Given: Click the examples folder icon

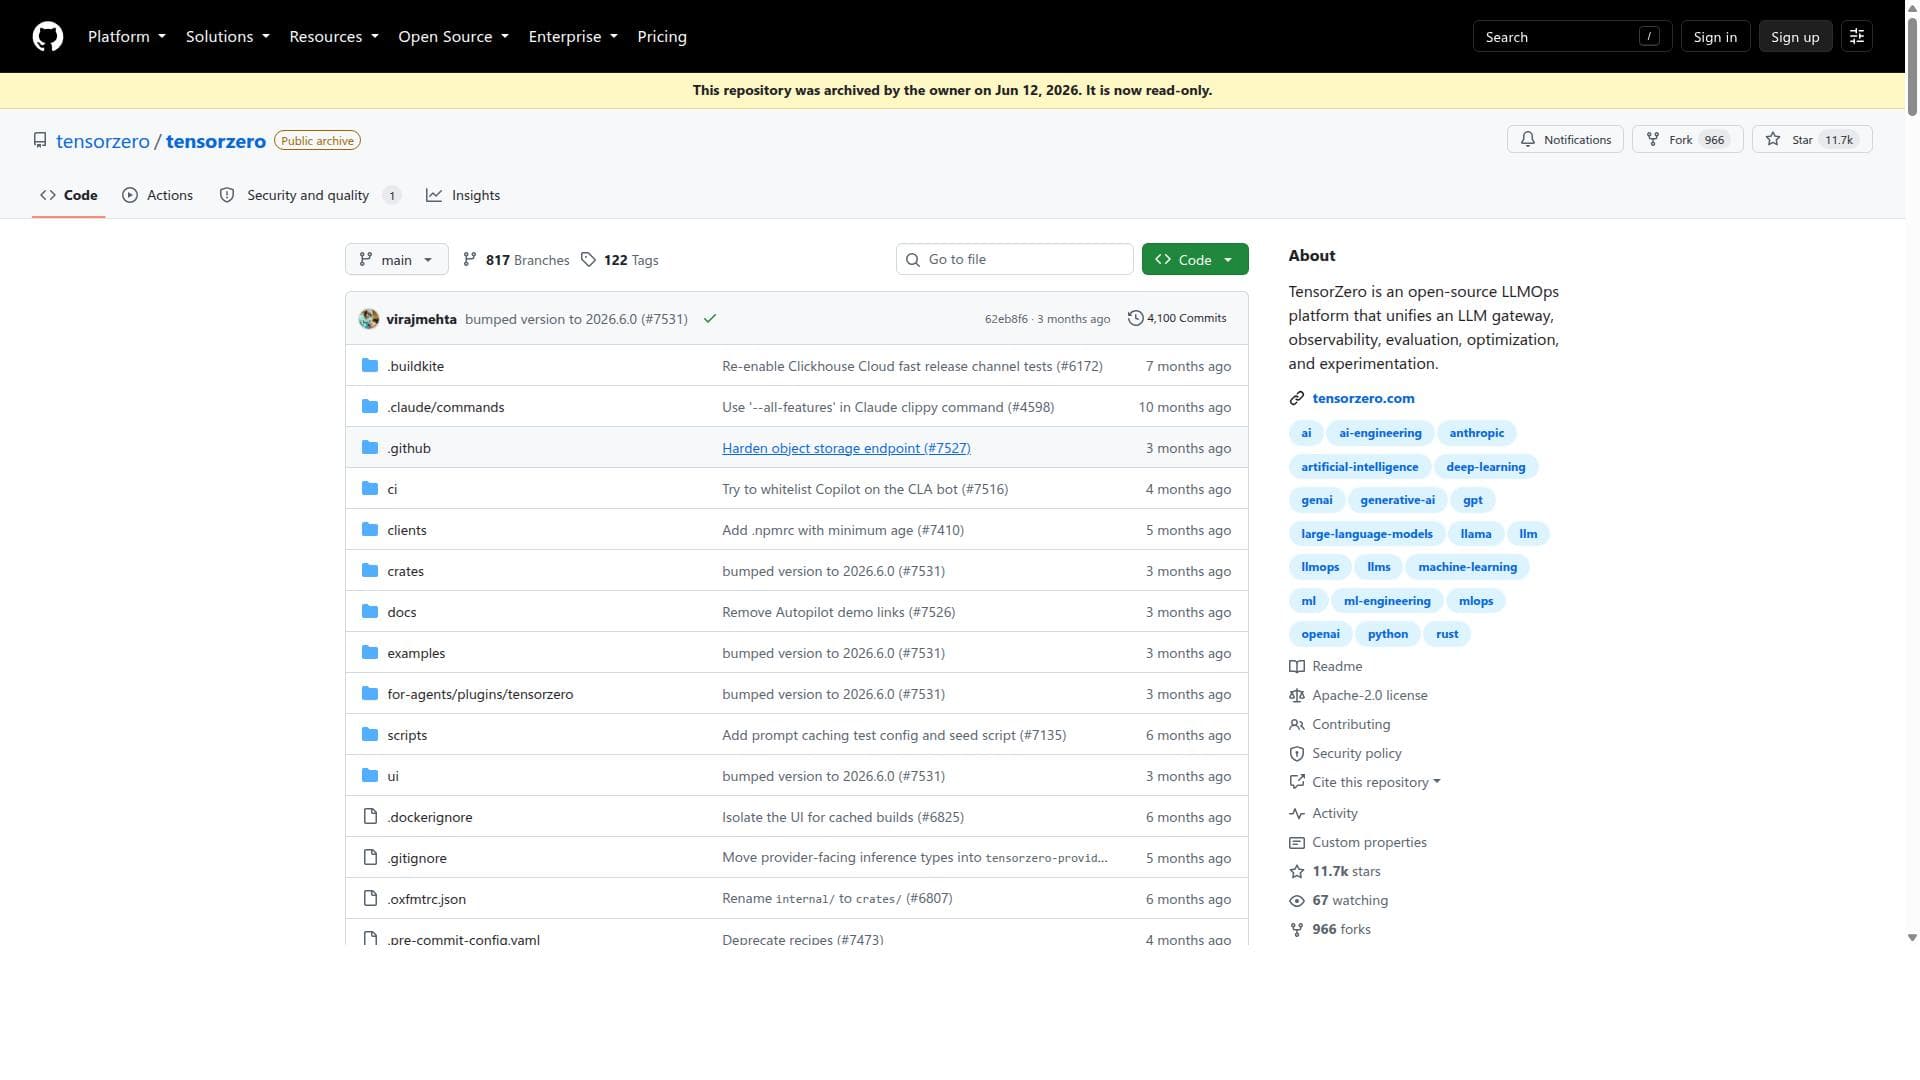Looking at the screenshot, I should point(370,653).
